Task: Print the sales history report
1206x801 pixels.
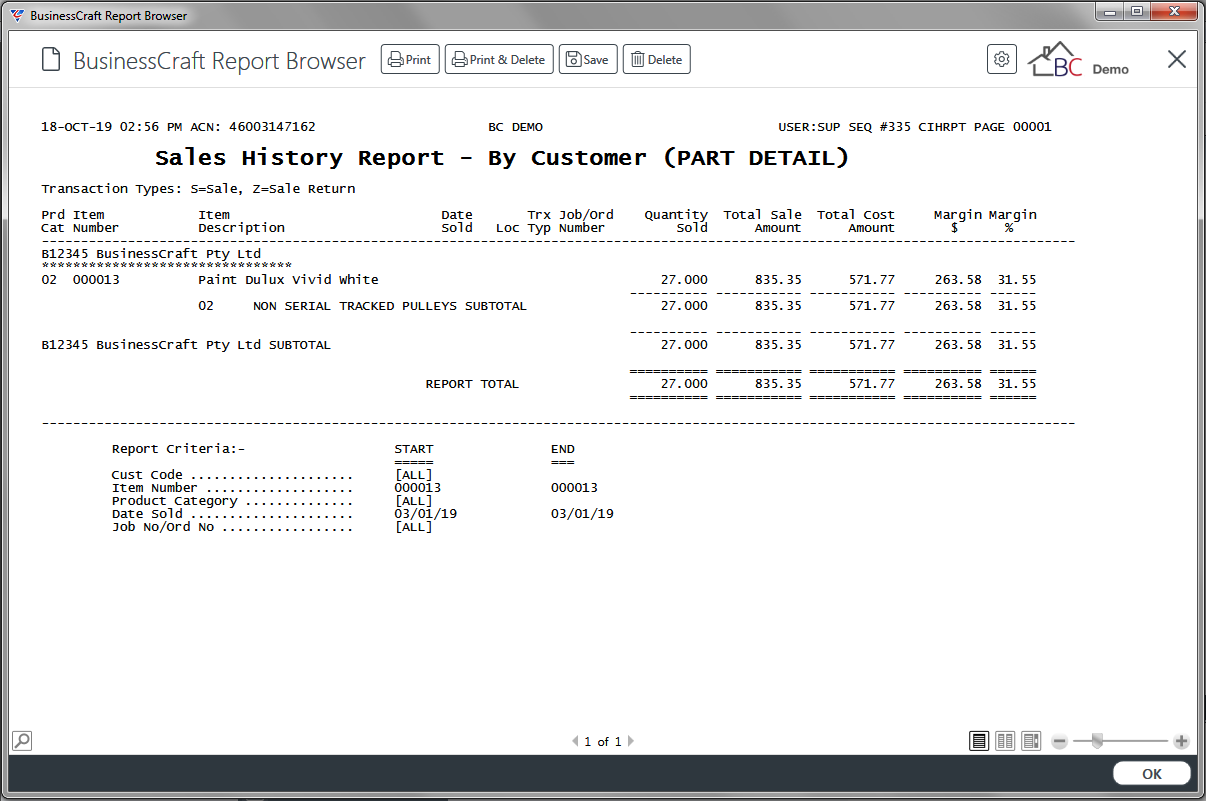Action: click(410, 60)
